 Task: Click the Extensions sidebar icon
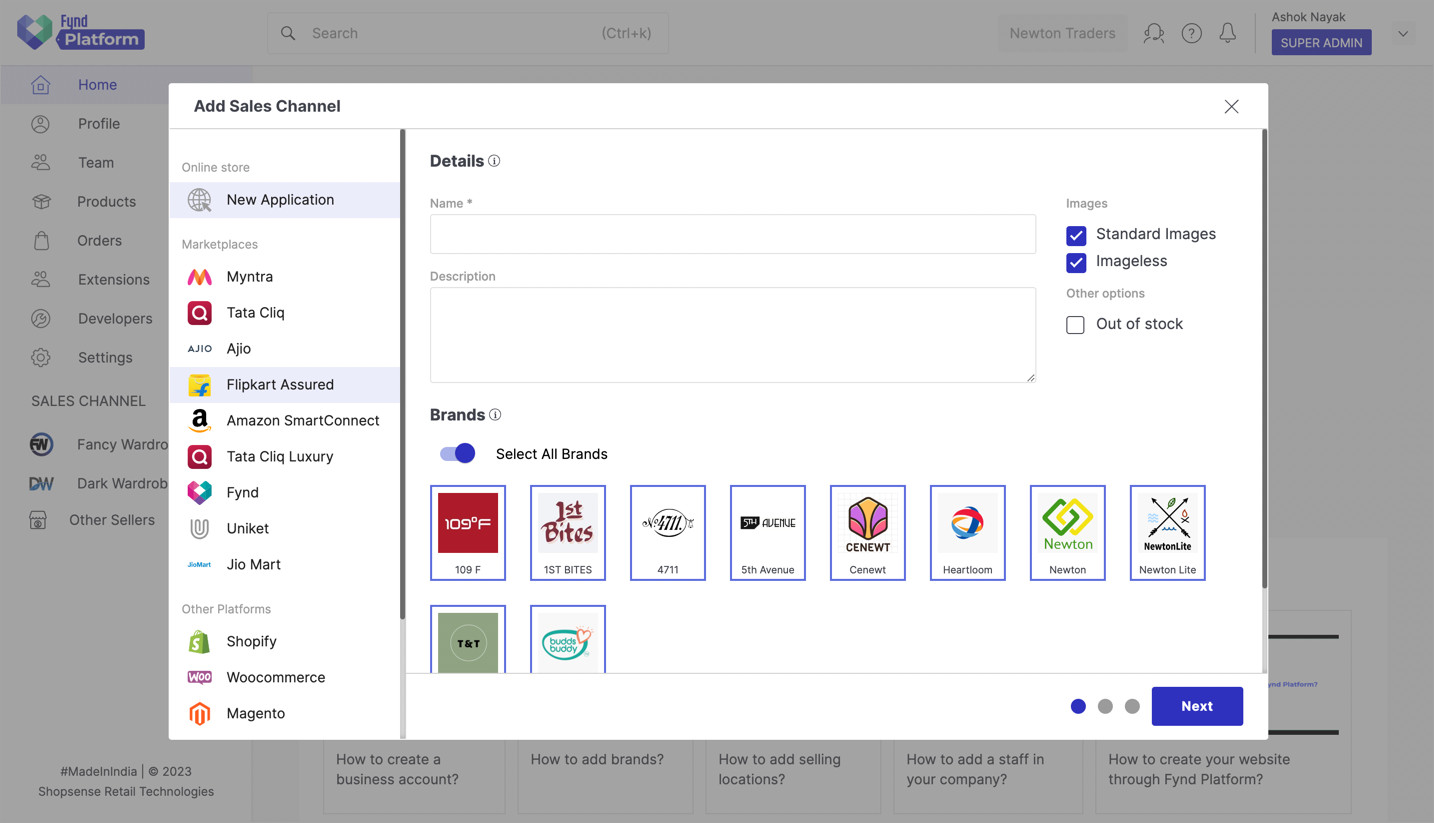tap(41, 280)
